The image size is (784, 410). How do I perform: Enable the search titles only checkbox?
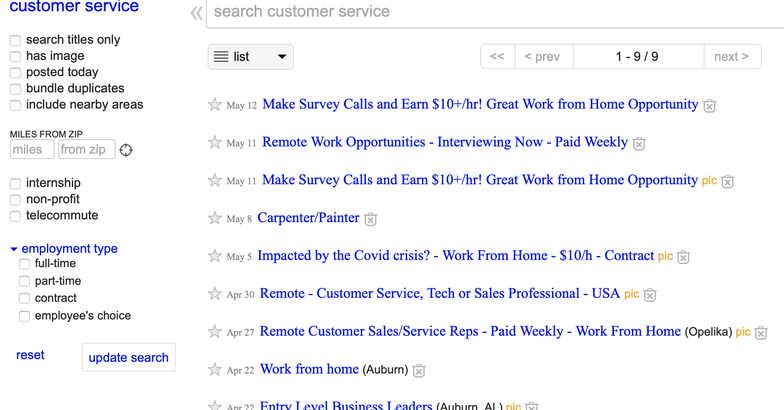(x=16, y=40)
